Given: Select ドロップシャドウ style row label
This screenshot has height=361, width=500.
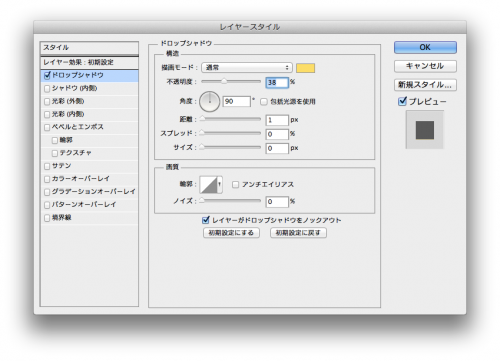Looking at the screenshot, I should point(78,75).
